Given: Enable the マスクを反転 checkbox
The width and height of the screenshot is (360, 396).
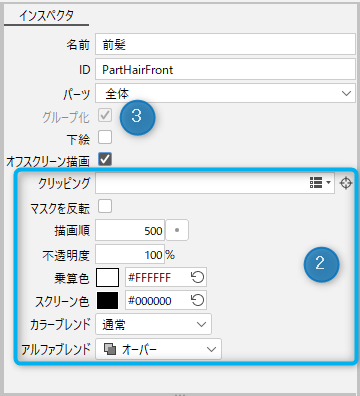Looking at the screenshot, I should coord(105,206).
